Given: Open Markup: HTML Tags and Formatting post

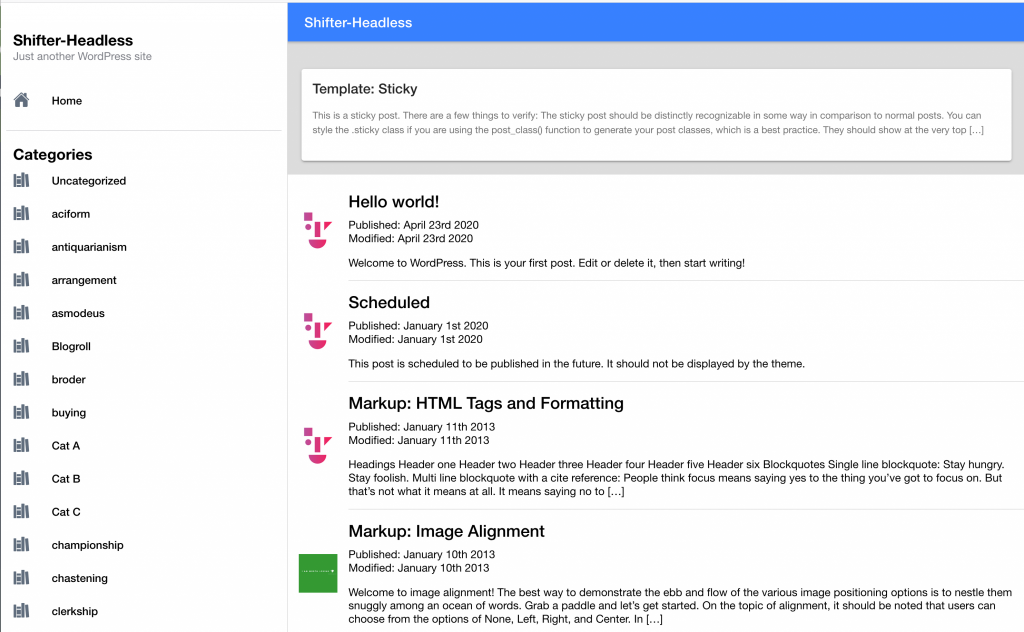Looking at the screenshot, I should [x=486, y=403].
